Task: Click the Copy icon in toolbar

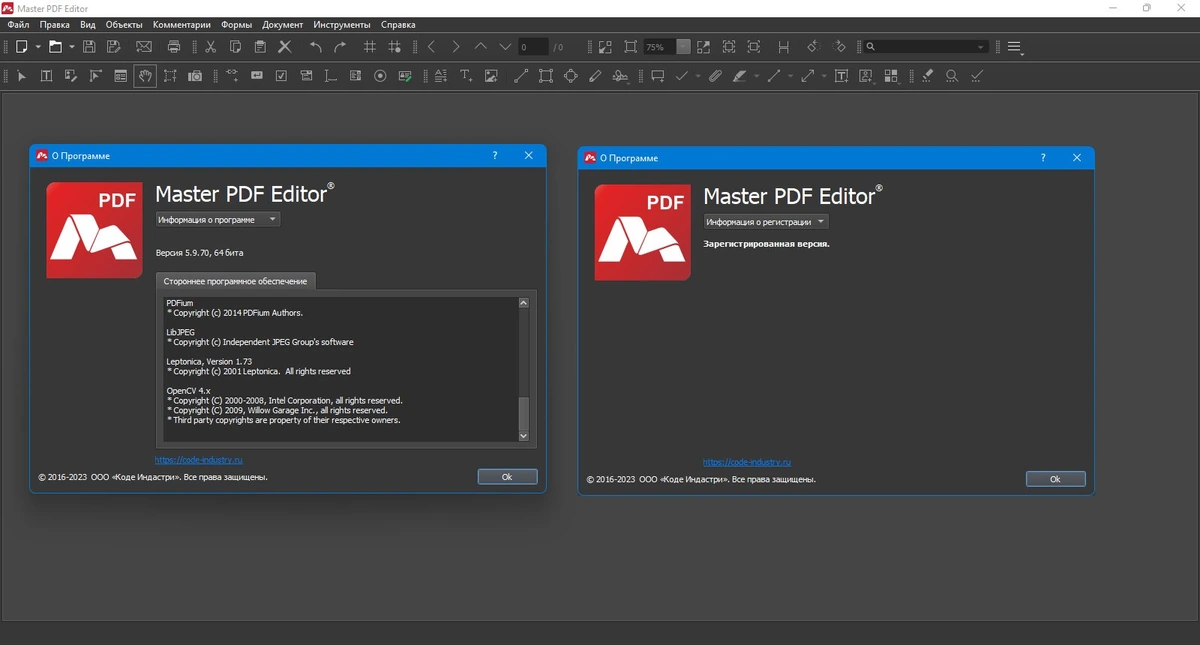Action: pyautogui.click(x=235, y=46)
